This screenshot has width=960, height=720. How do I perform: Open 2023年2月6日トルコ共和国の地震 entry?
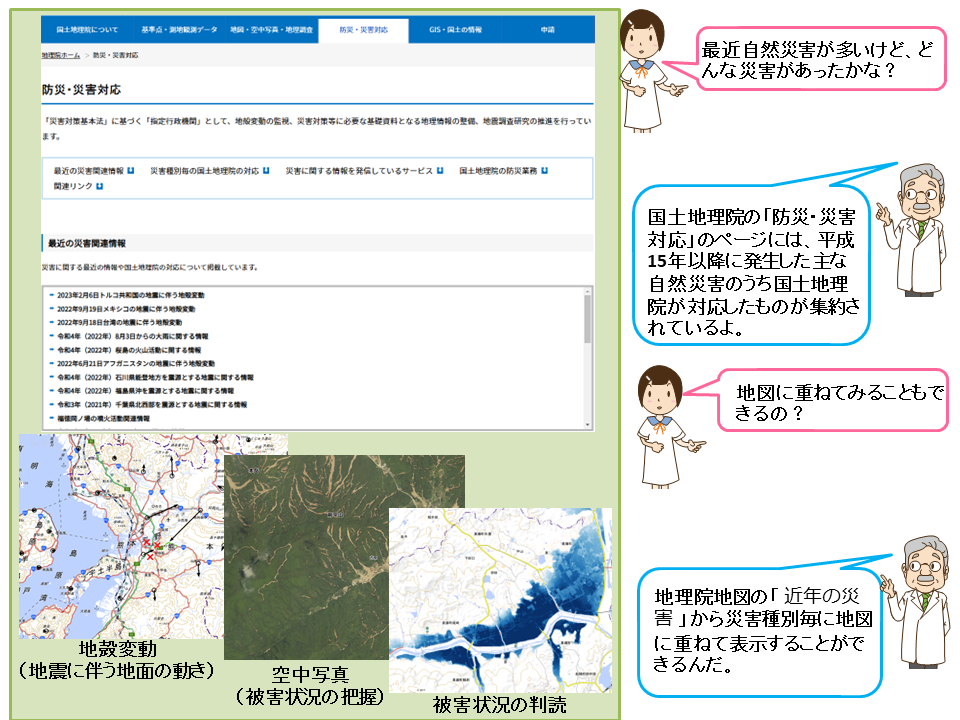pos(131,295)
